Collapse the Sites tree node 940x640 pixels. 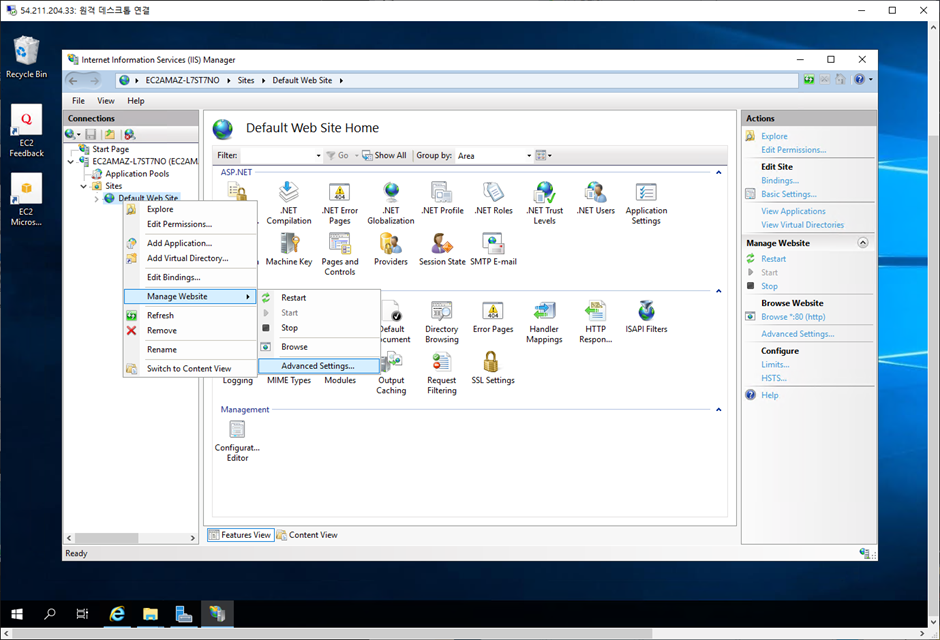(83, 186)
